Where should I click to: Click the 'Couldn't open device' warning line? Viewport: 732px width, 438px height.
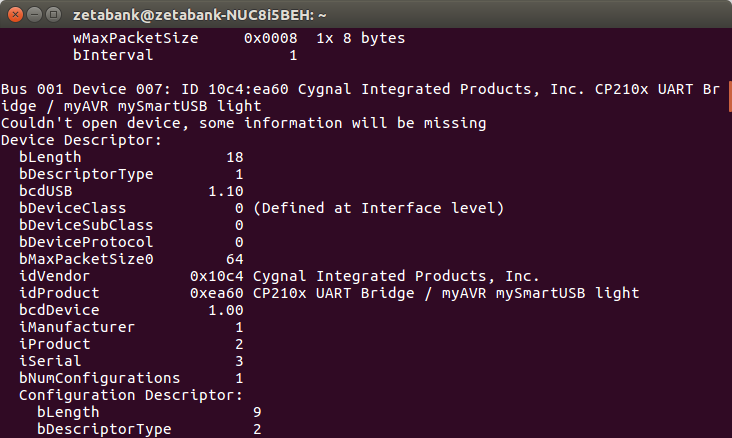coord(243,123)
